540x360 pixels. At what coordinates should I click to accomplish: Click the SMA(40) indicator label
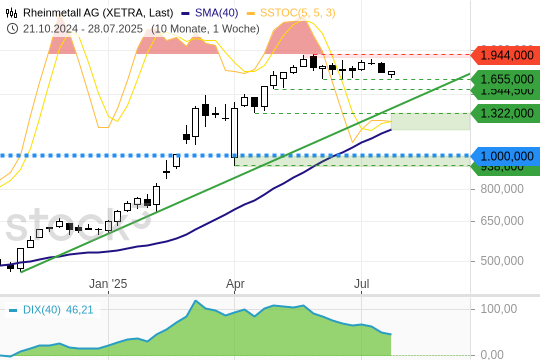(217, 13)
